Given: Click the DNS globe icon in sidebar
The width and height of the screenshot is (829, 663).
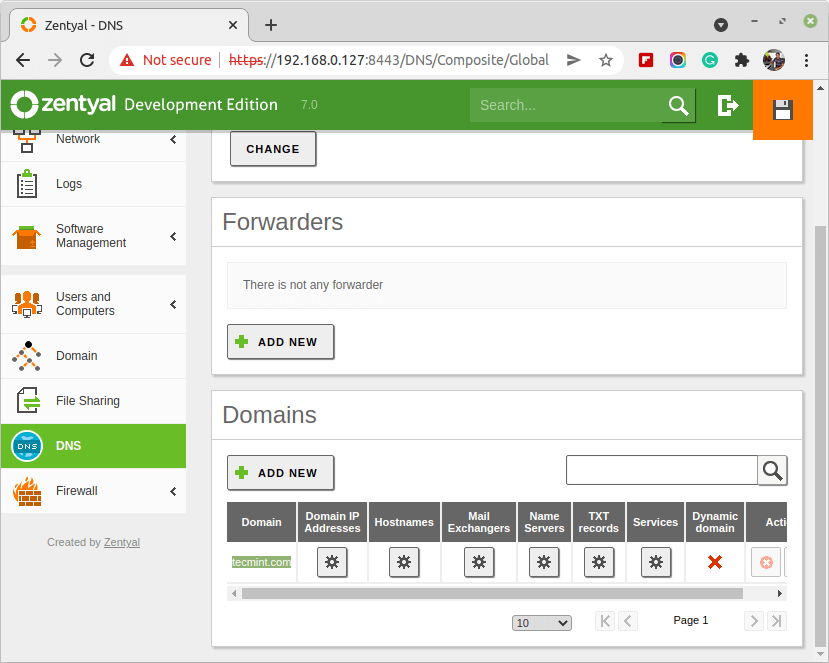Looking at the screenshot, I should pyautogui.click(x=27, y=446).
